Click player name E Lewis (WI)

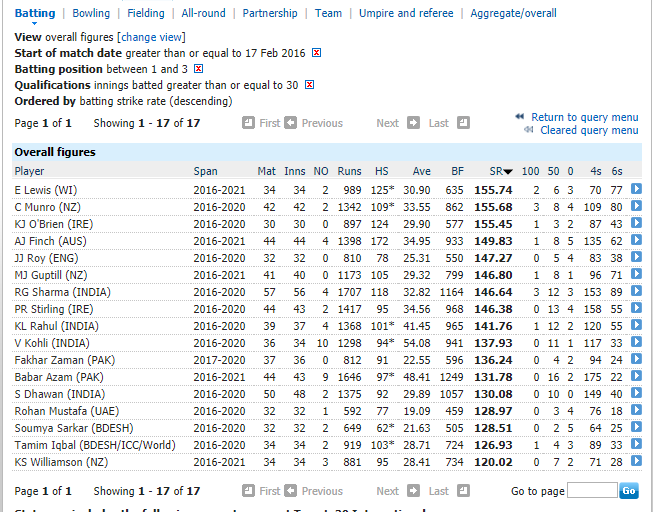click(x=46, y=190)
